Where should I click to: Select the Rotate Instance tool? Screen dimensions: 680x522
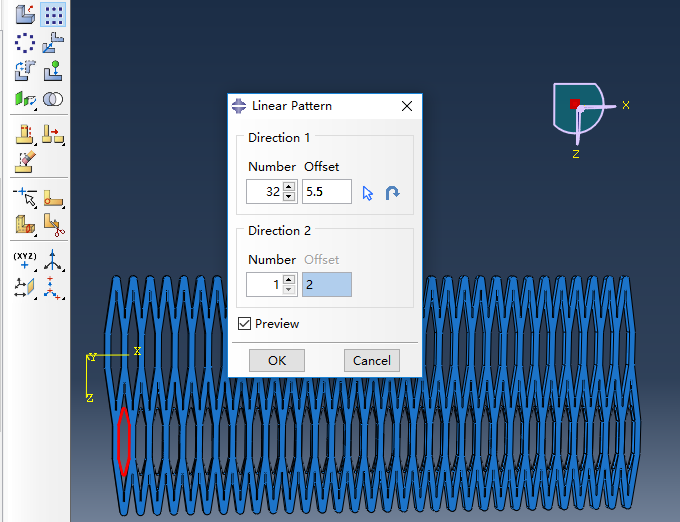(25, 71)
